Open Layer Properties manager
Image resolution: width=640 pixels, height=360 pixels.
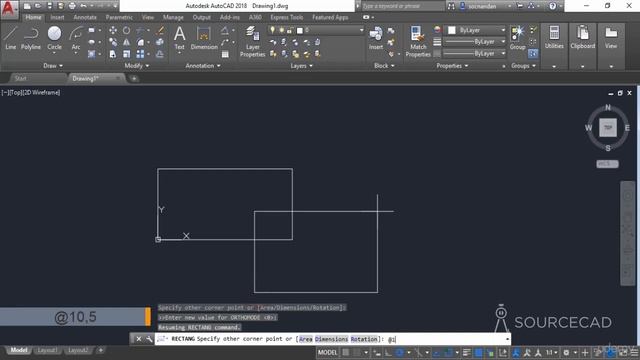(x=252, y=41)
